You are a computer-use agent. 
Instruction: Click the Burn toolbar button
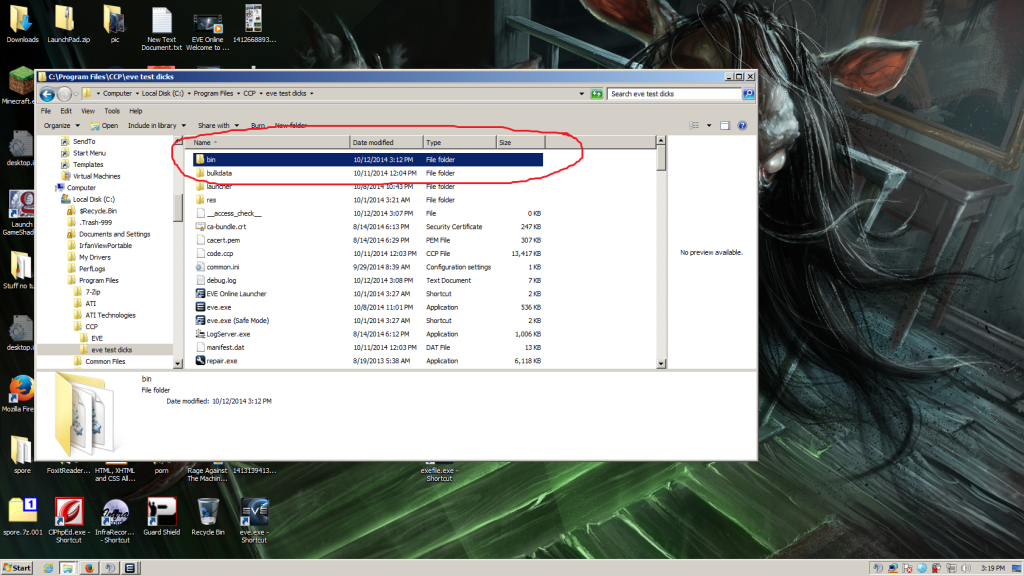(258, 125)
